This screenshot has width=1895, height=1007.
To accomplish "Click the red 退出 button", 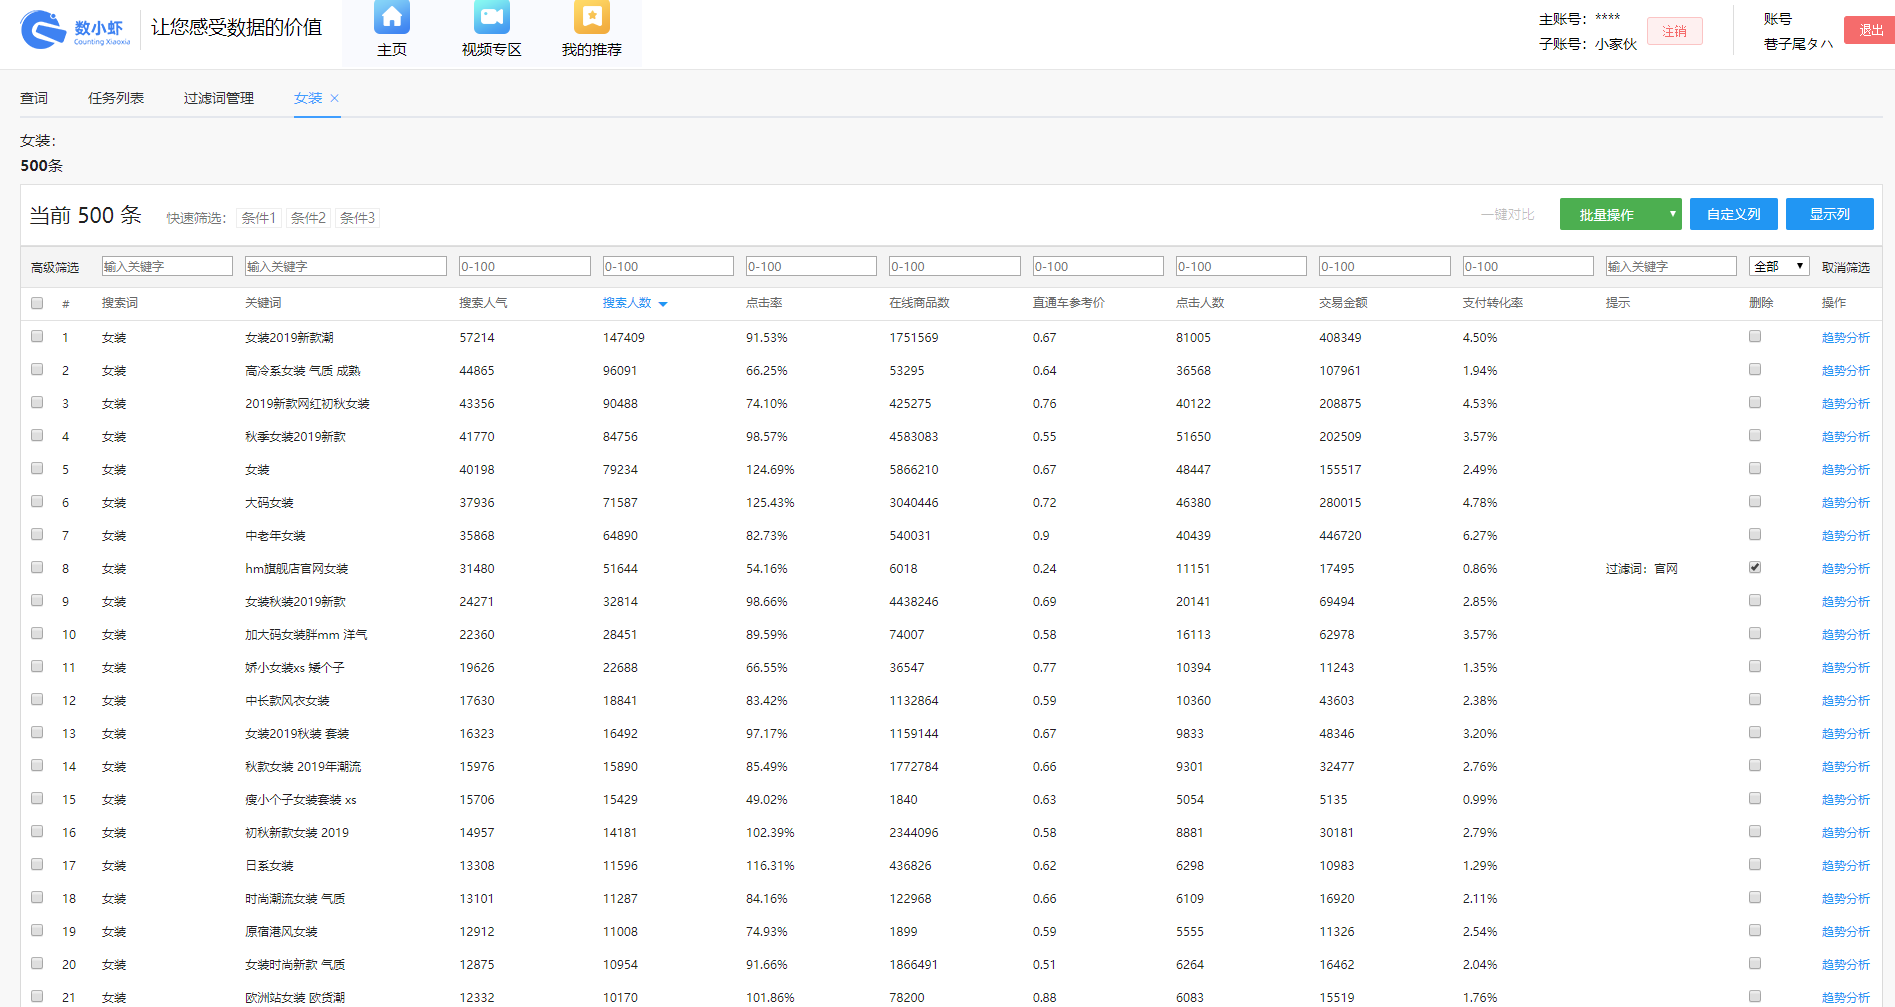I will 1870,30.
